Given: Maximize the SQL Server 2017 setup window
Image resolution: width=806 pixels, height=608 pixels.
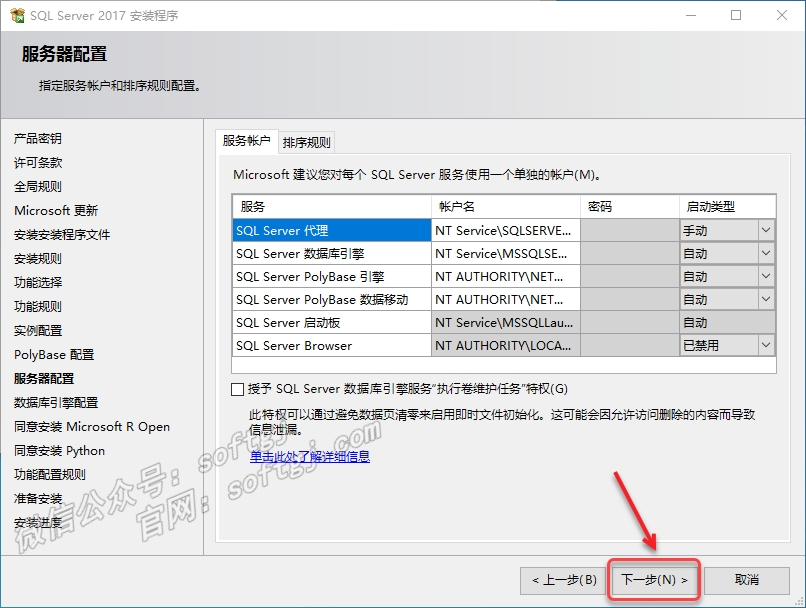Looking at the screenshot, I should coord(736,15).
